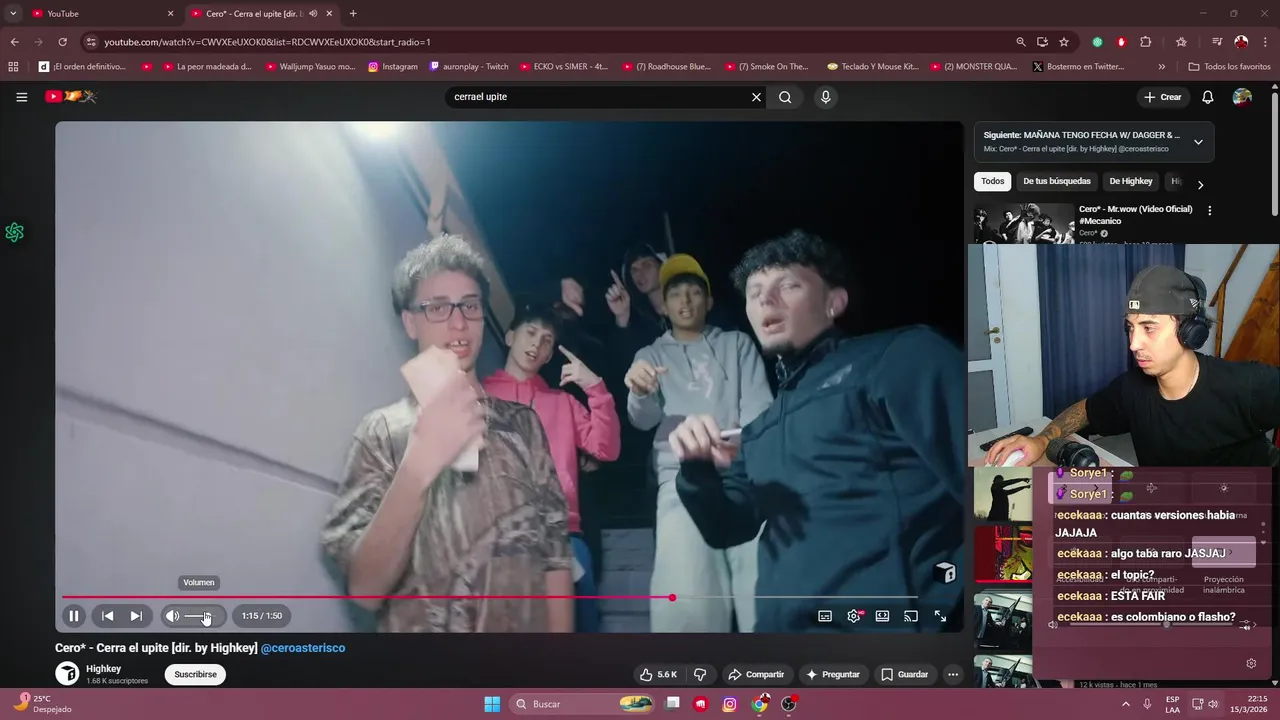Save the video with Guardar
Screen dimensions: 1280x720
pos(904,674)
